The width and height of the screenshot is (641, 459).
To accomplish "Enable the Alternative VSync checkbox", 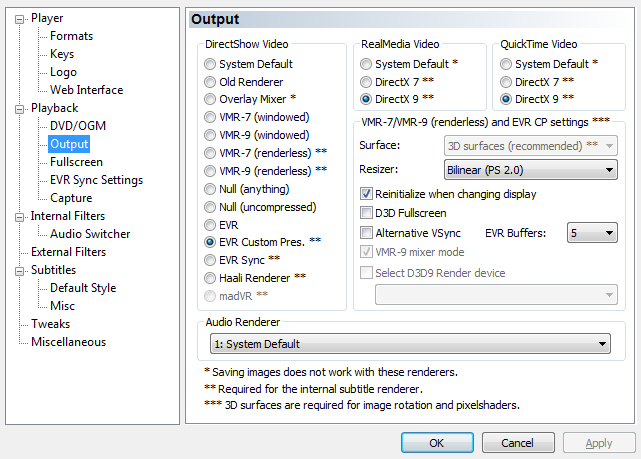I will point(366,233).
